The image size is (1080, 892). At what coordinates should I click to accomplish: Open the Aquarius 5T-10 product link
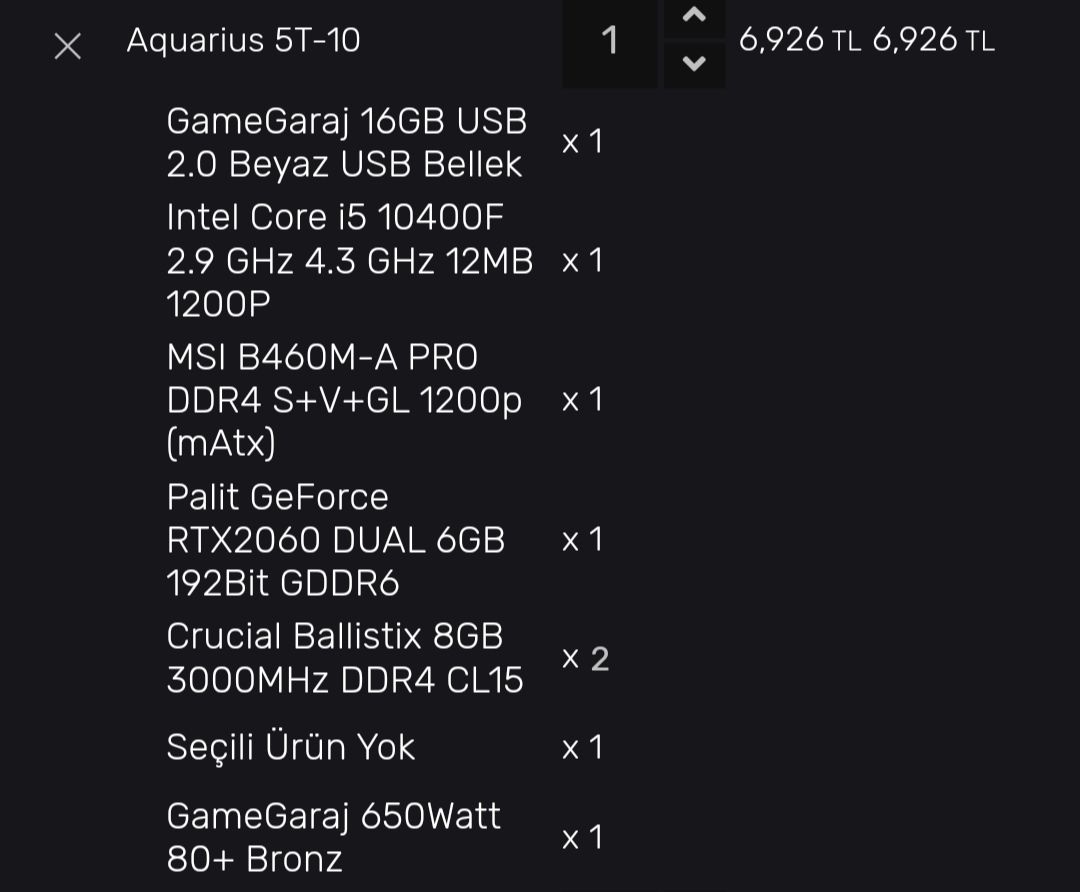[243, 41]
